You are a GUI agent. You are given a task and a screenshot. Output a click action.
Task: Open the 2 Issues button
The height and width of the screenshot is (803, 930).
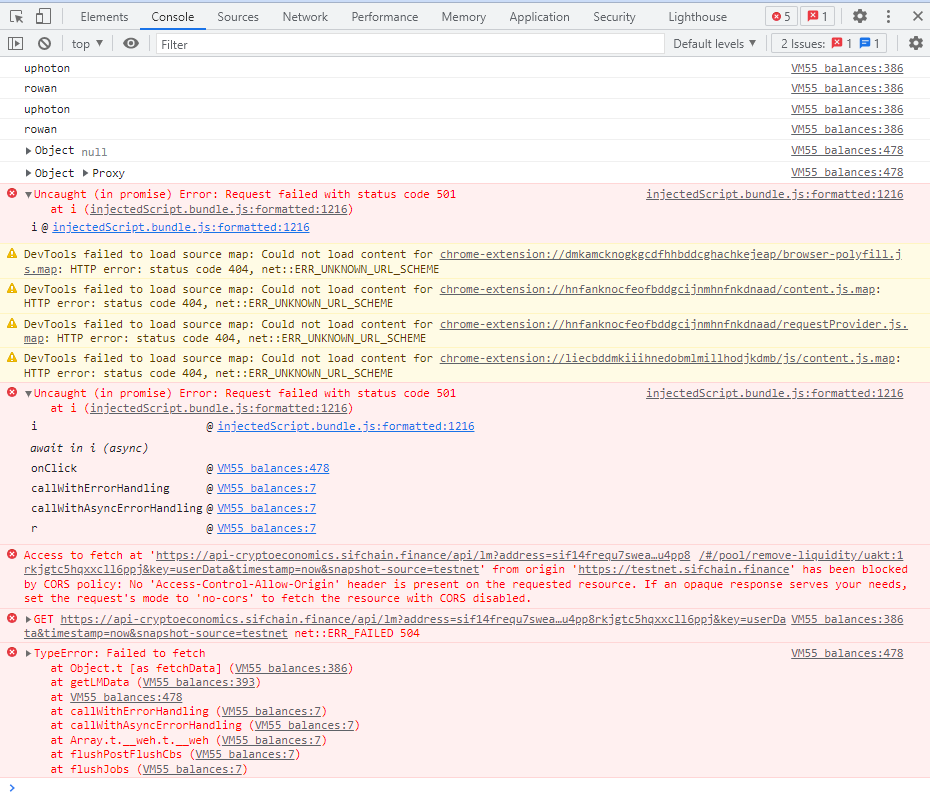click(x=829, y=43)
